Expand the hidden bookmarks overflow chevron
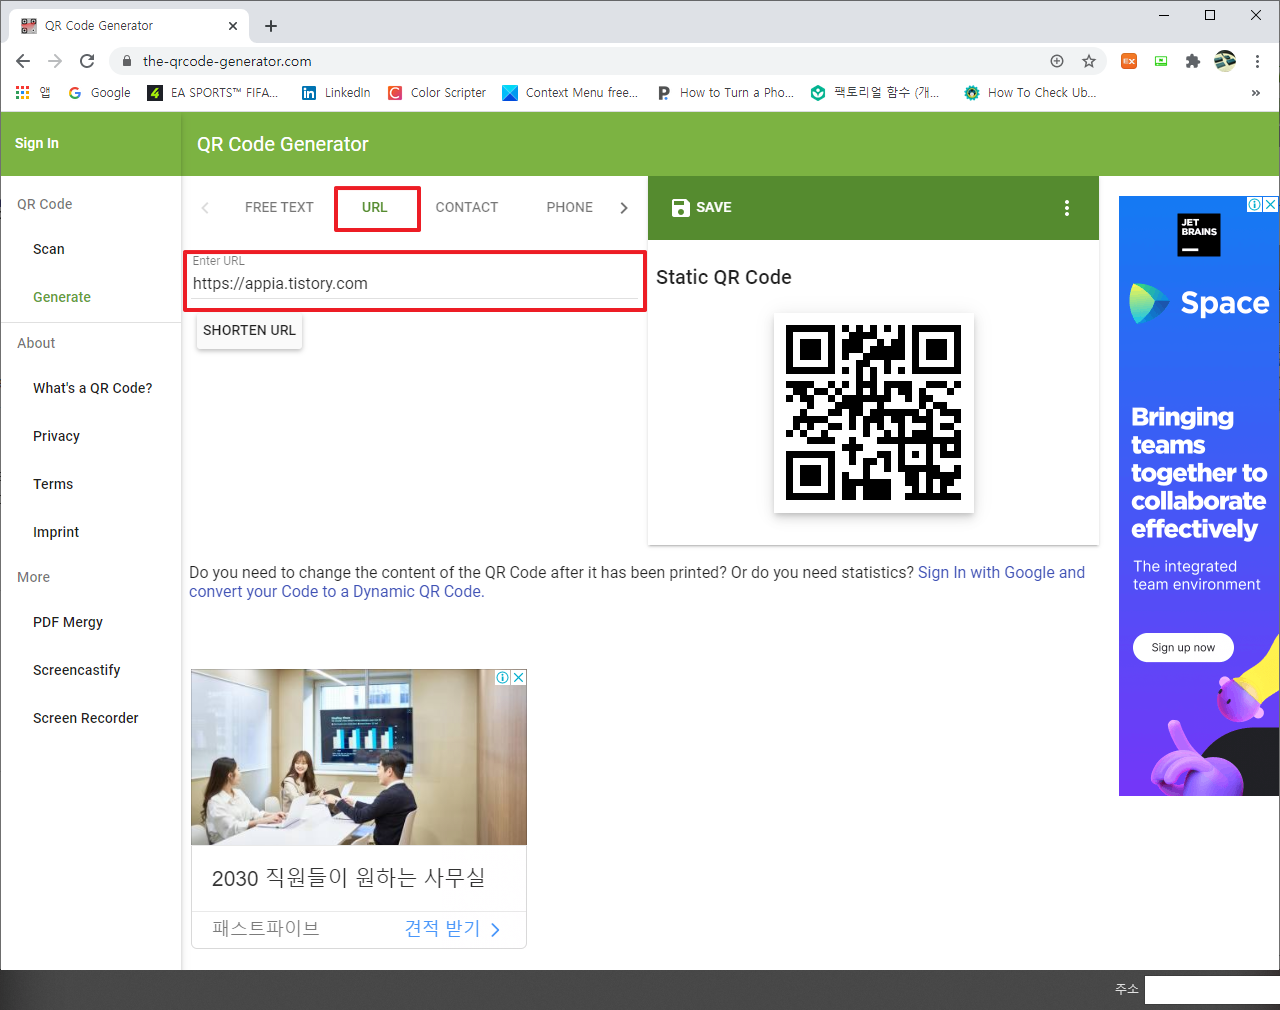The width and height of the screenshot is (1280, 1010). (1255, 92)
